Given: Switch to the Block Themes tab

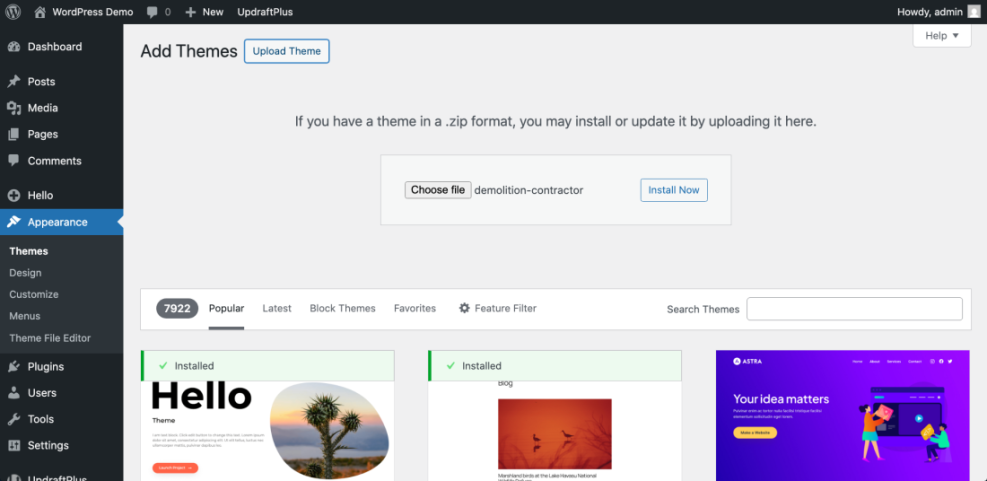Looking at the screenshot, I should (342, 308).
